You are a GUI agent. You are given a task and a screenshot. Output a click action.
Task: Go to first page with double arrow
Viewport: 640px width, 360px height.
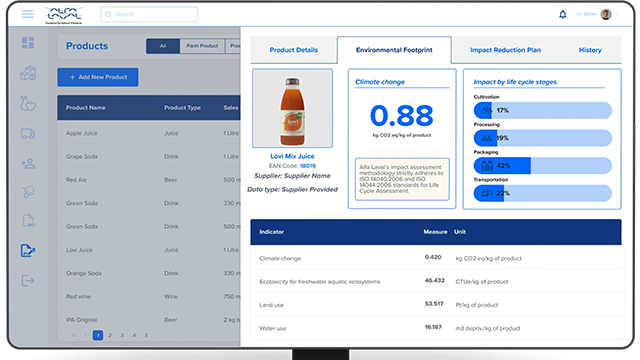(x=74, y=336)
